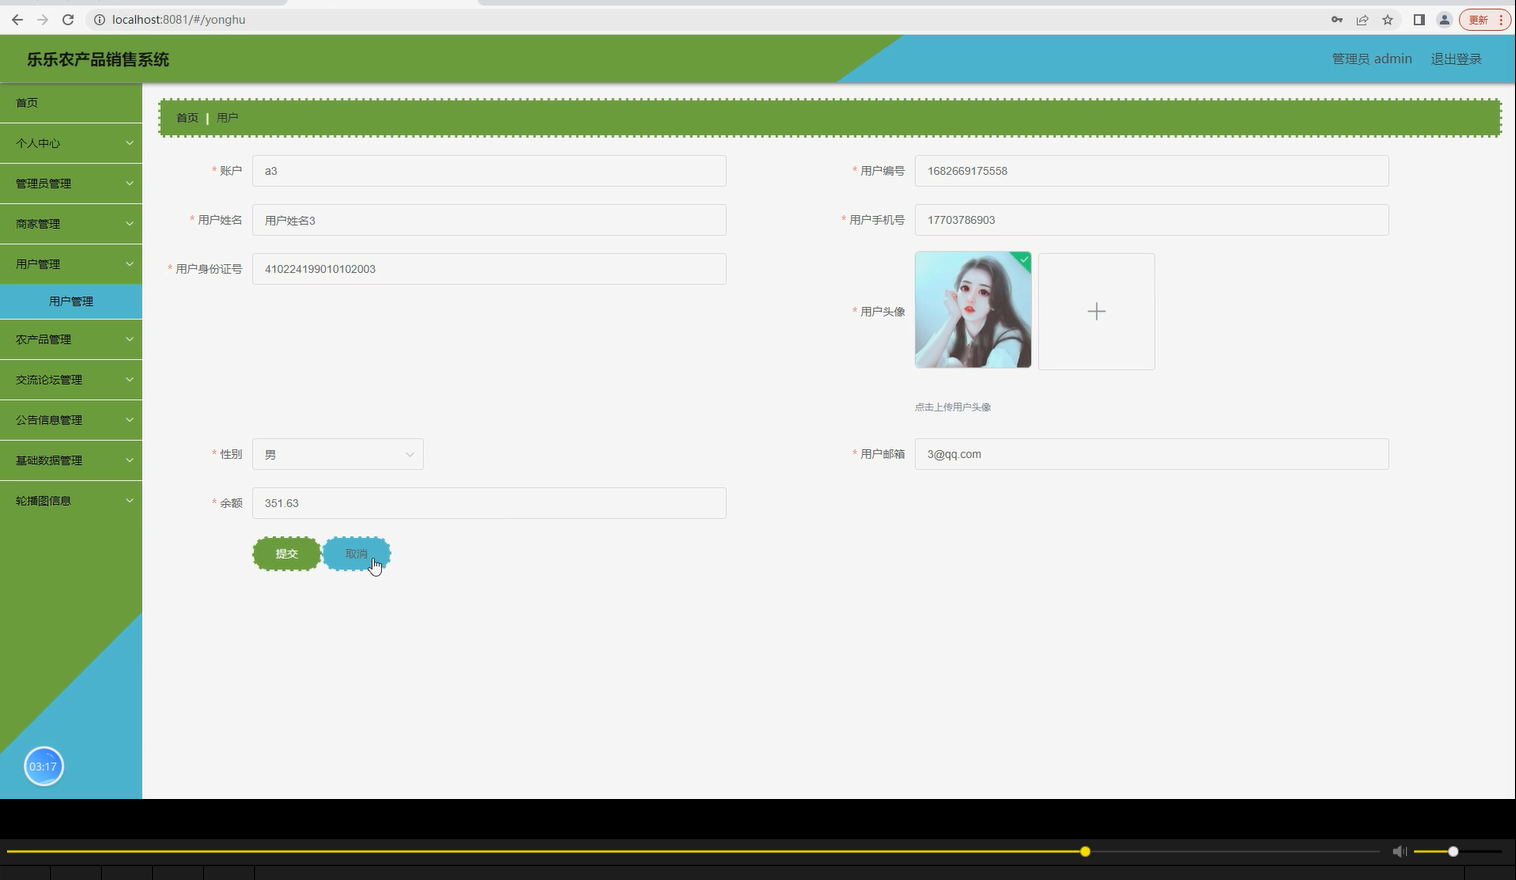
Task: Expand 管理员管理 sidebar menu
Action: [x=71, y=183]
